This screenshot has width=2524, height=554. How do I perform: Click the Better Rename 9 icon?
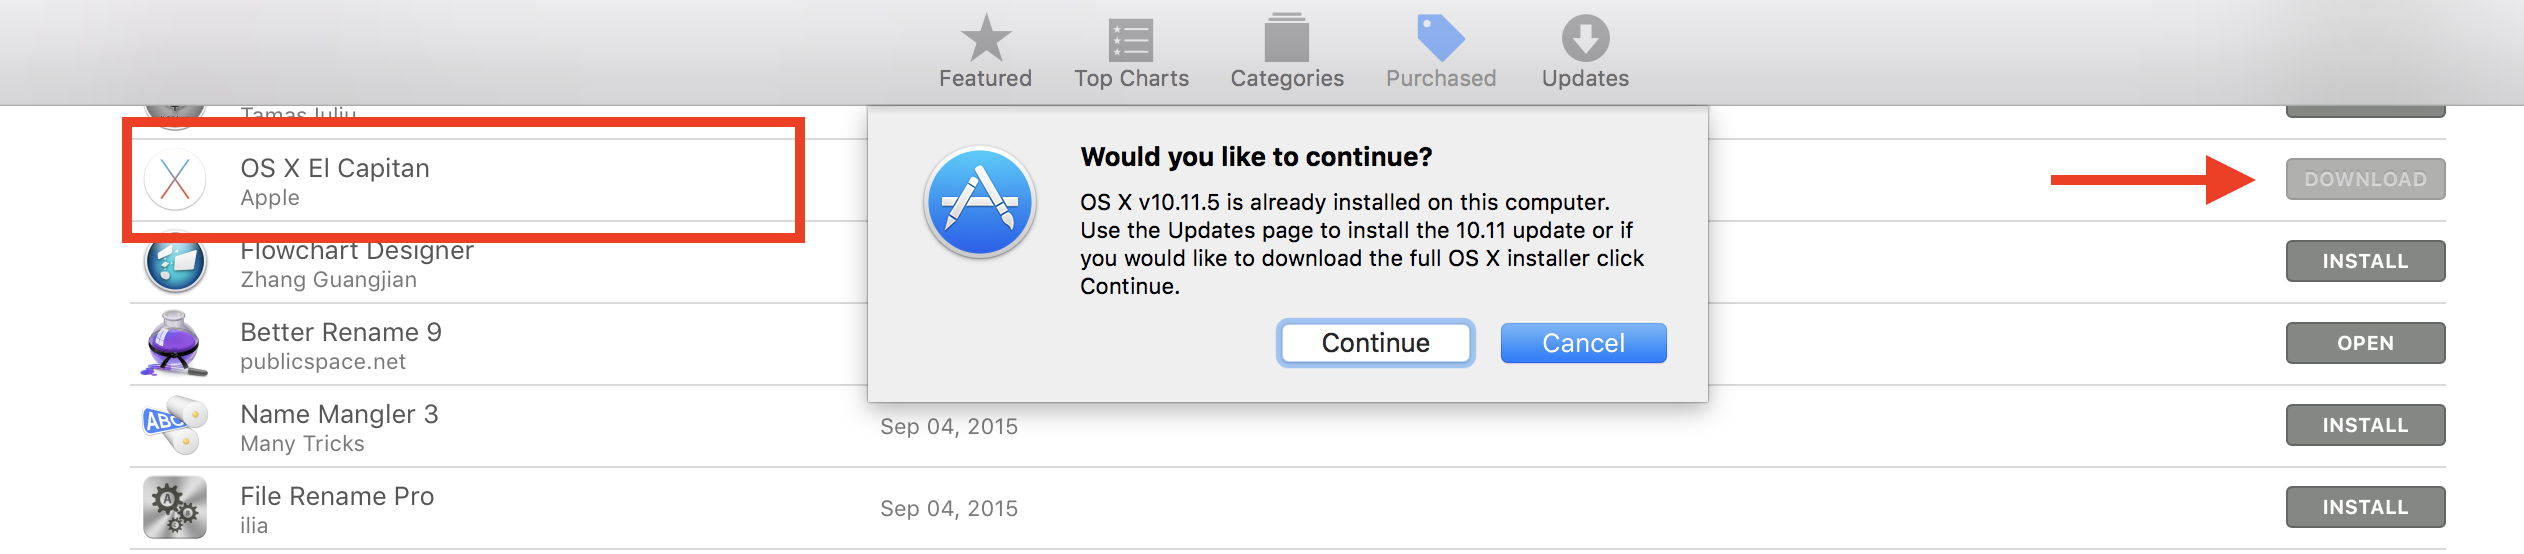[x=175, y=344]
